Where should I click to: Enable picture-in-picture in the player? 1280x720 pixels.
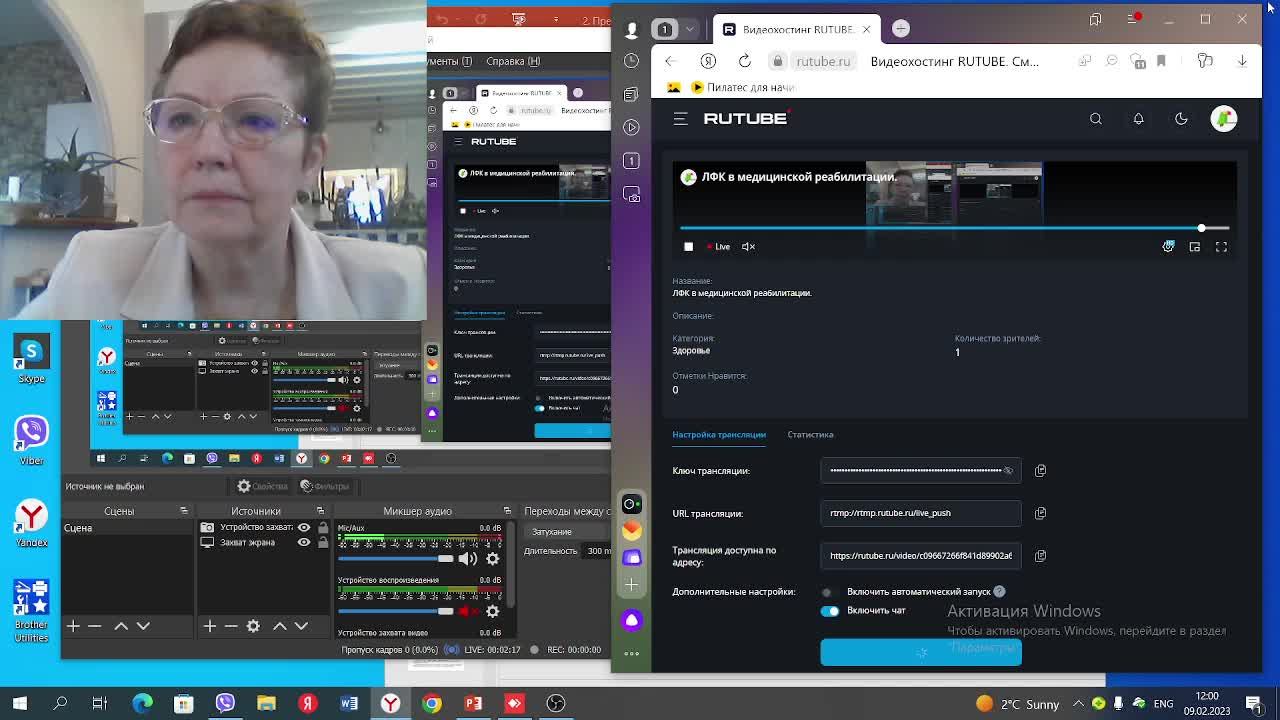point(1194,246)
